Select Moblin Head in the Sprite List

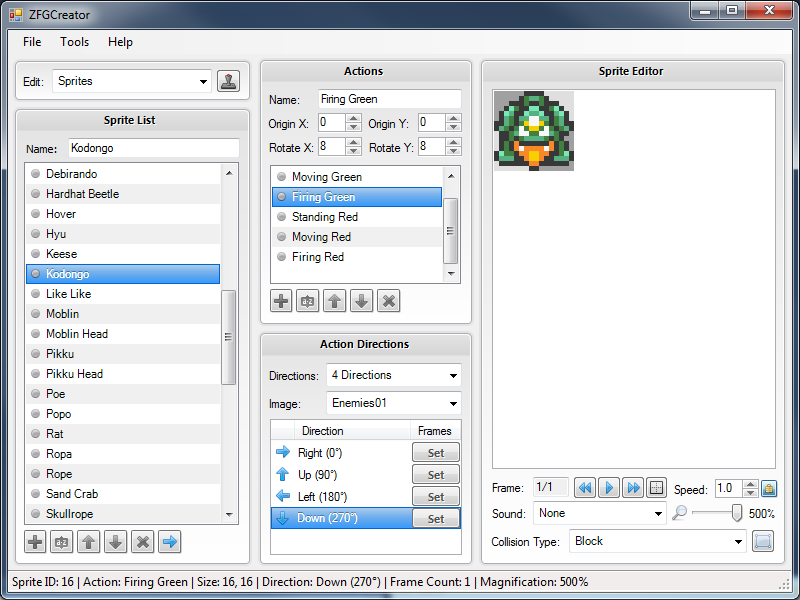(123, 334)
